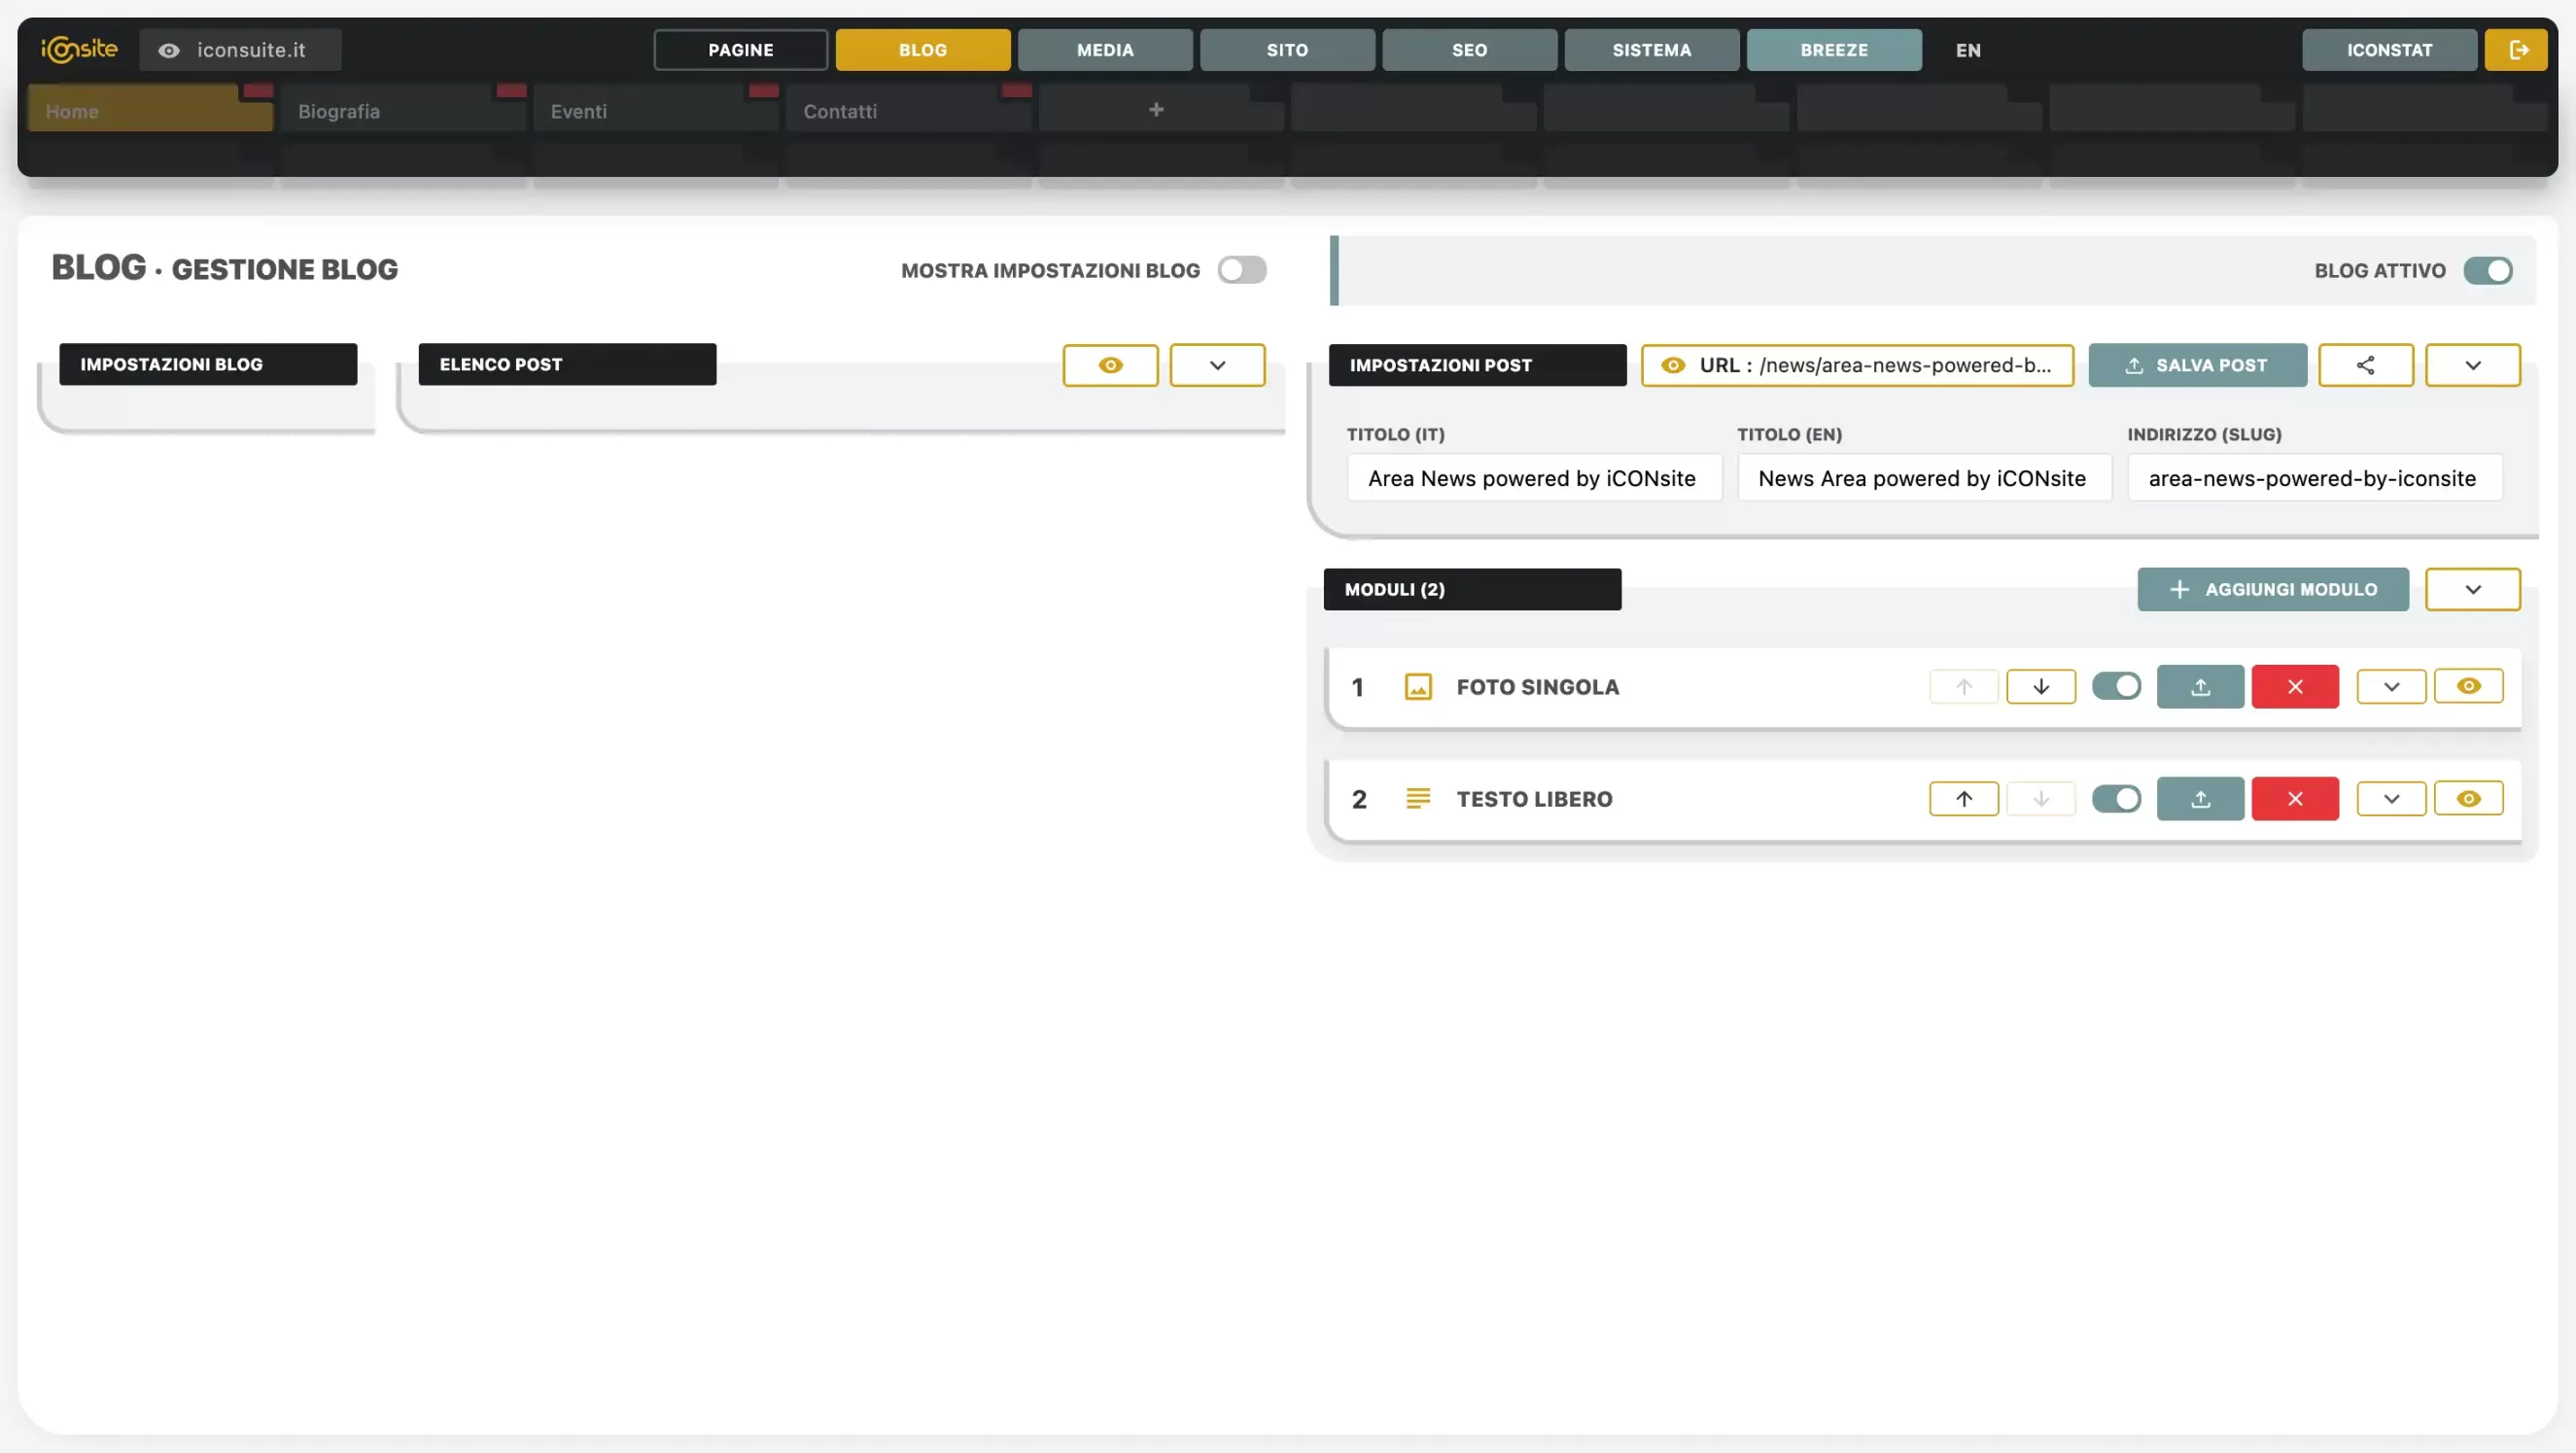
Task: Toggle Blog Attivo switch
Action: pyautogui.click(x=2488, y=270)
